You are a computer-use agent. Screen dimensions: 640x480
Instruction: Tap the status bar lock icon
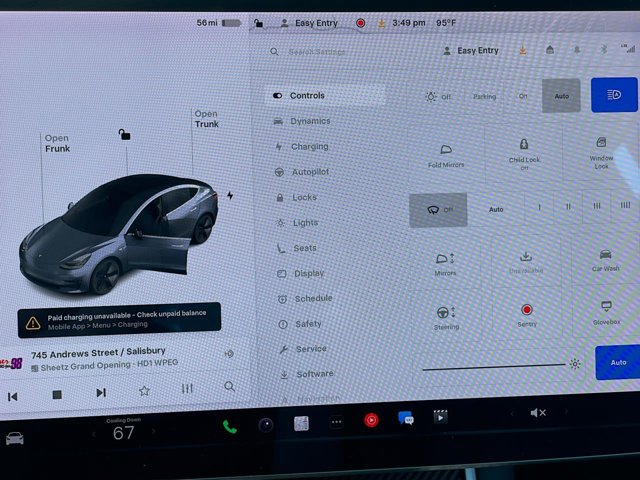pyautogui.click(x=258, y=23)
